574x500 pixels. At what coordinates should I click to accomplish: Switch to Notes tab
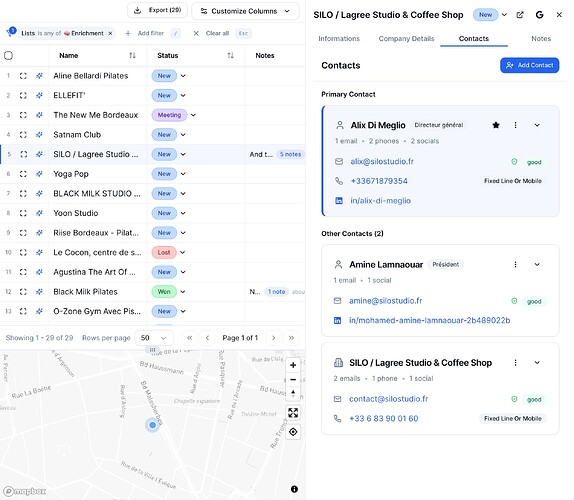click(541, 38)
